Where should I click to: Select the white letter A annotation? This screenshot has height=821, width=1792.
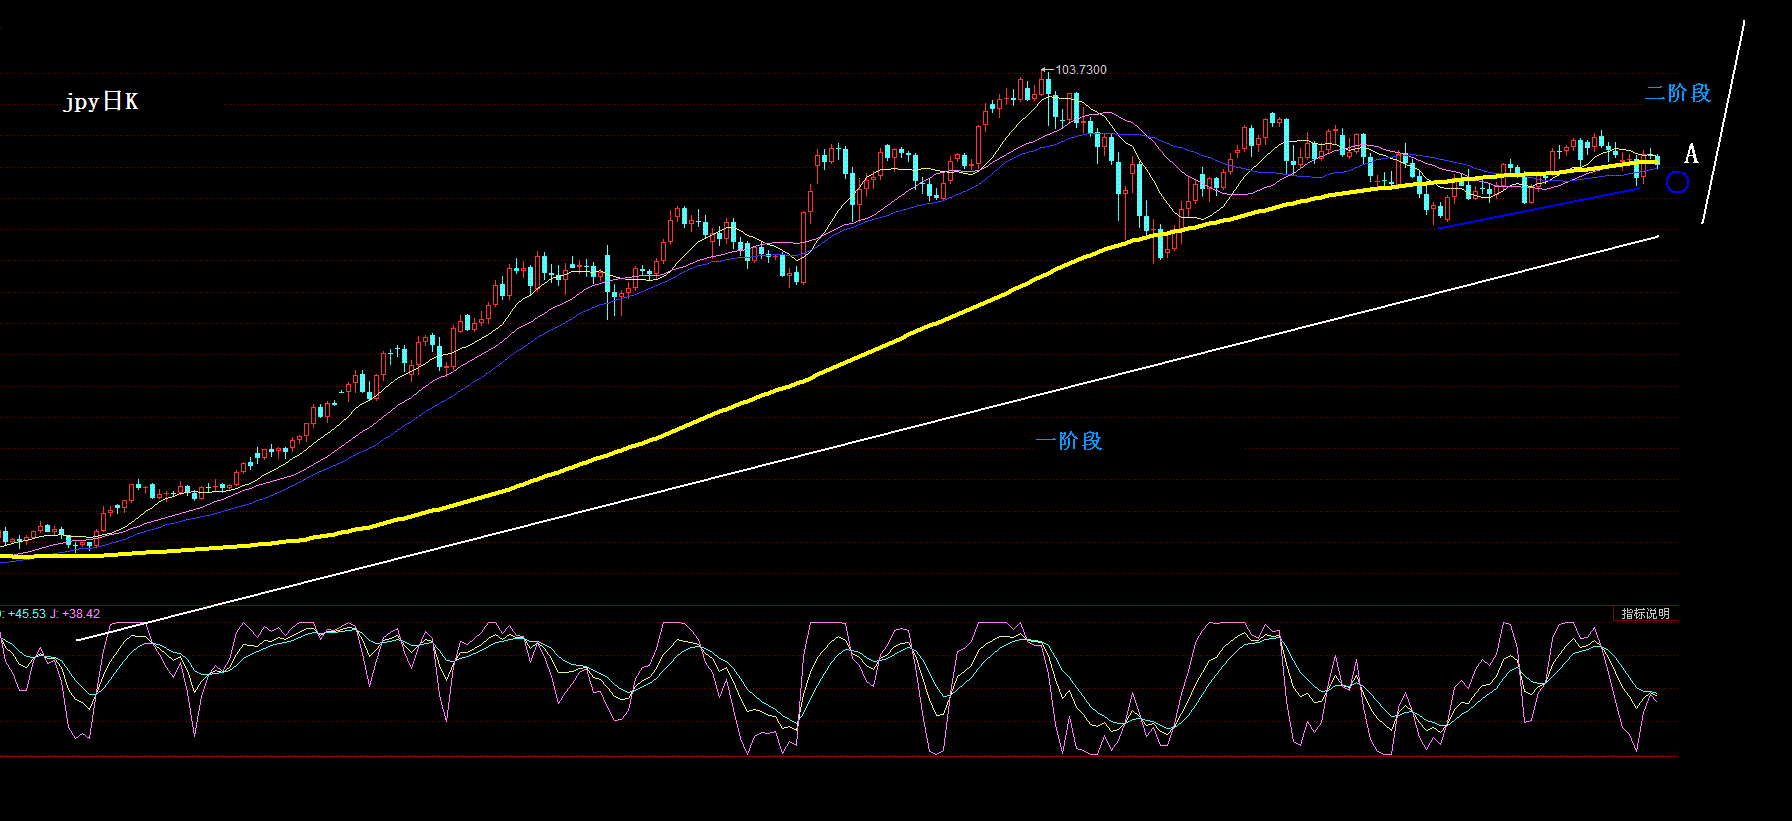point(1691,154)
